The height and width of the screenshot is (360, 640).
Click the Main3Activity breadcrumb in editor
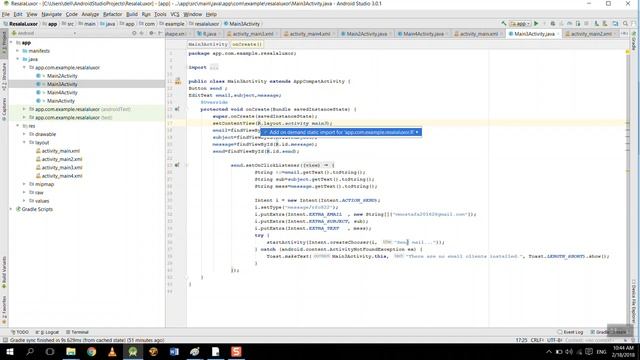[x=208, y=44]
